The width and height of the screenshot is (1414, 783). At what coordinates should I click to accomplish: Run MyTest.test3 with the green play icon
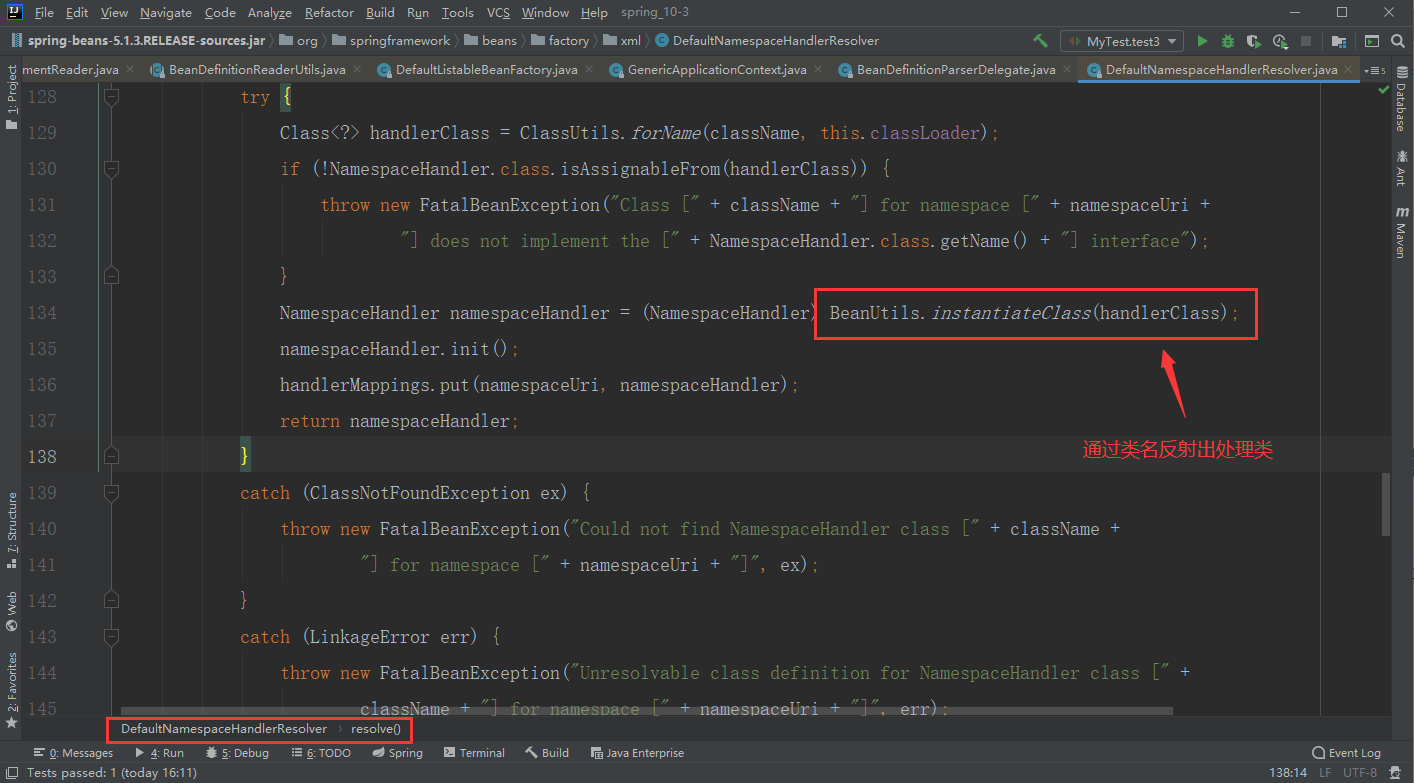(1202, 41)
